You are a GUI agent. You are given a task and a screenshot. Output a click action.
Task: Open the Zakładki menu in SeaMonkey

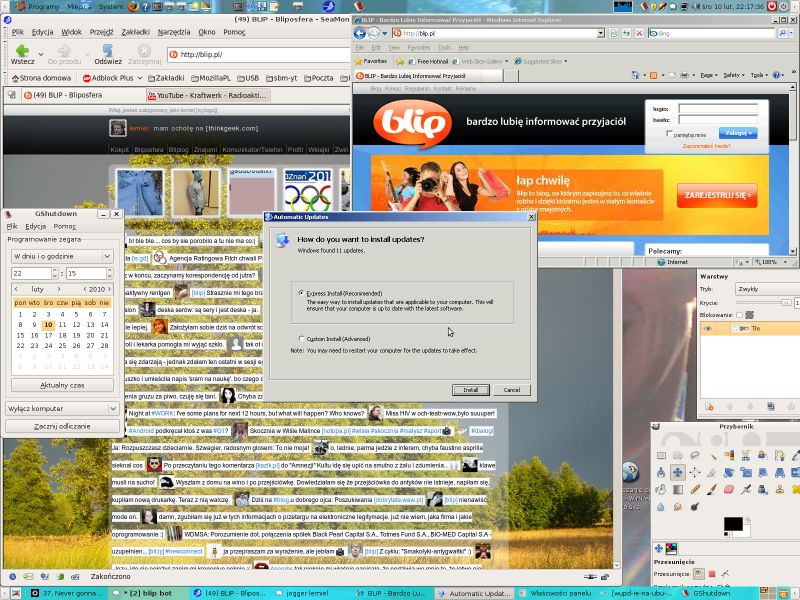coord(135,32)
